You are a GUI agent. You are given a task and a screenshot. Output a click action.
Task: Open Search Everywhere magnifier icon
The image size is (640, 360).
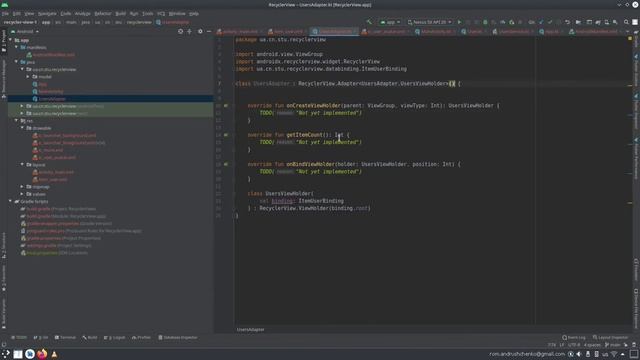(x=626, y=22)
